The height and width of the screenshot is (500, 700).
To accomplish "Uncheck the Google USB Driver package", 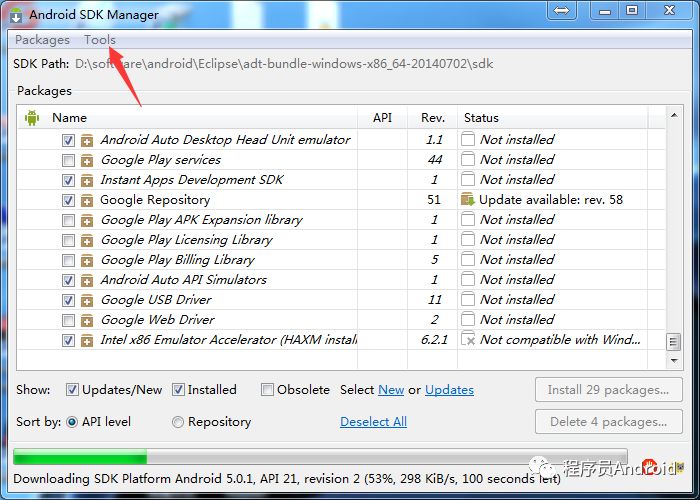I will point(68,300).
